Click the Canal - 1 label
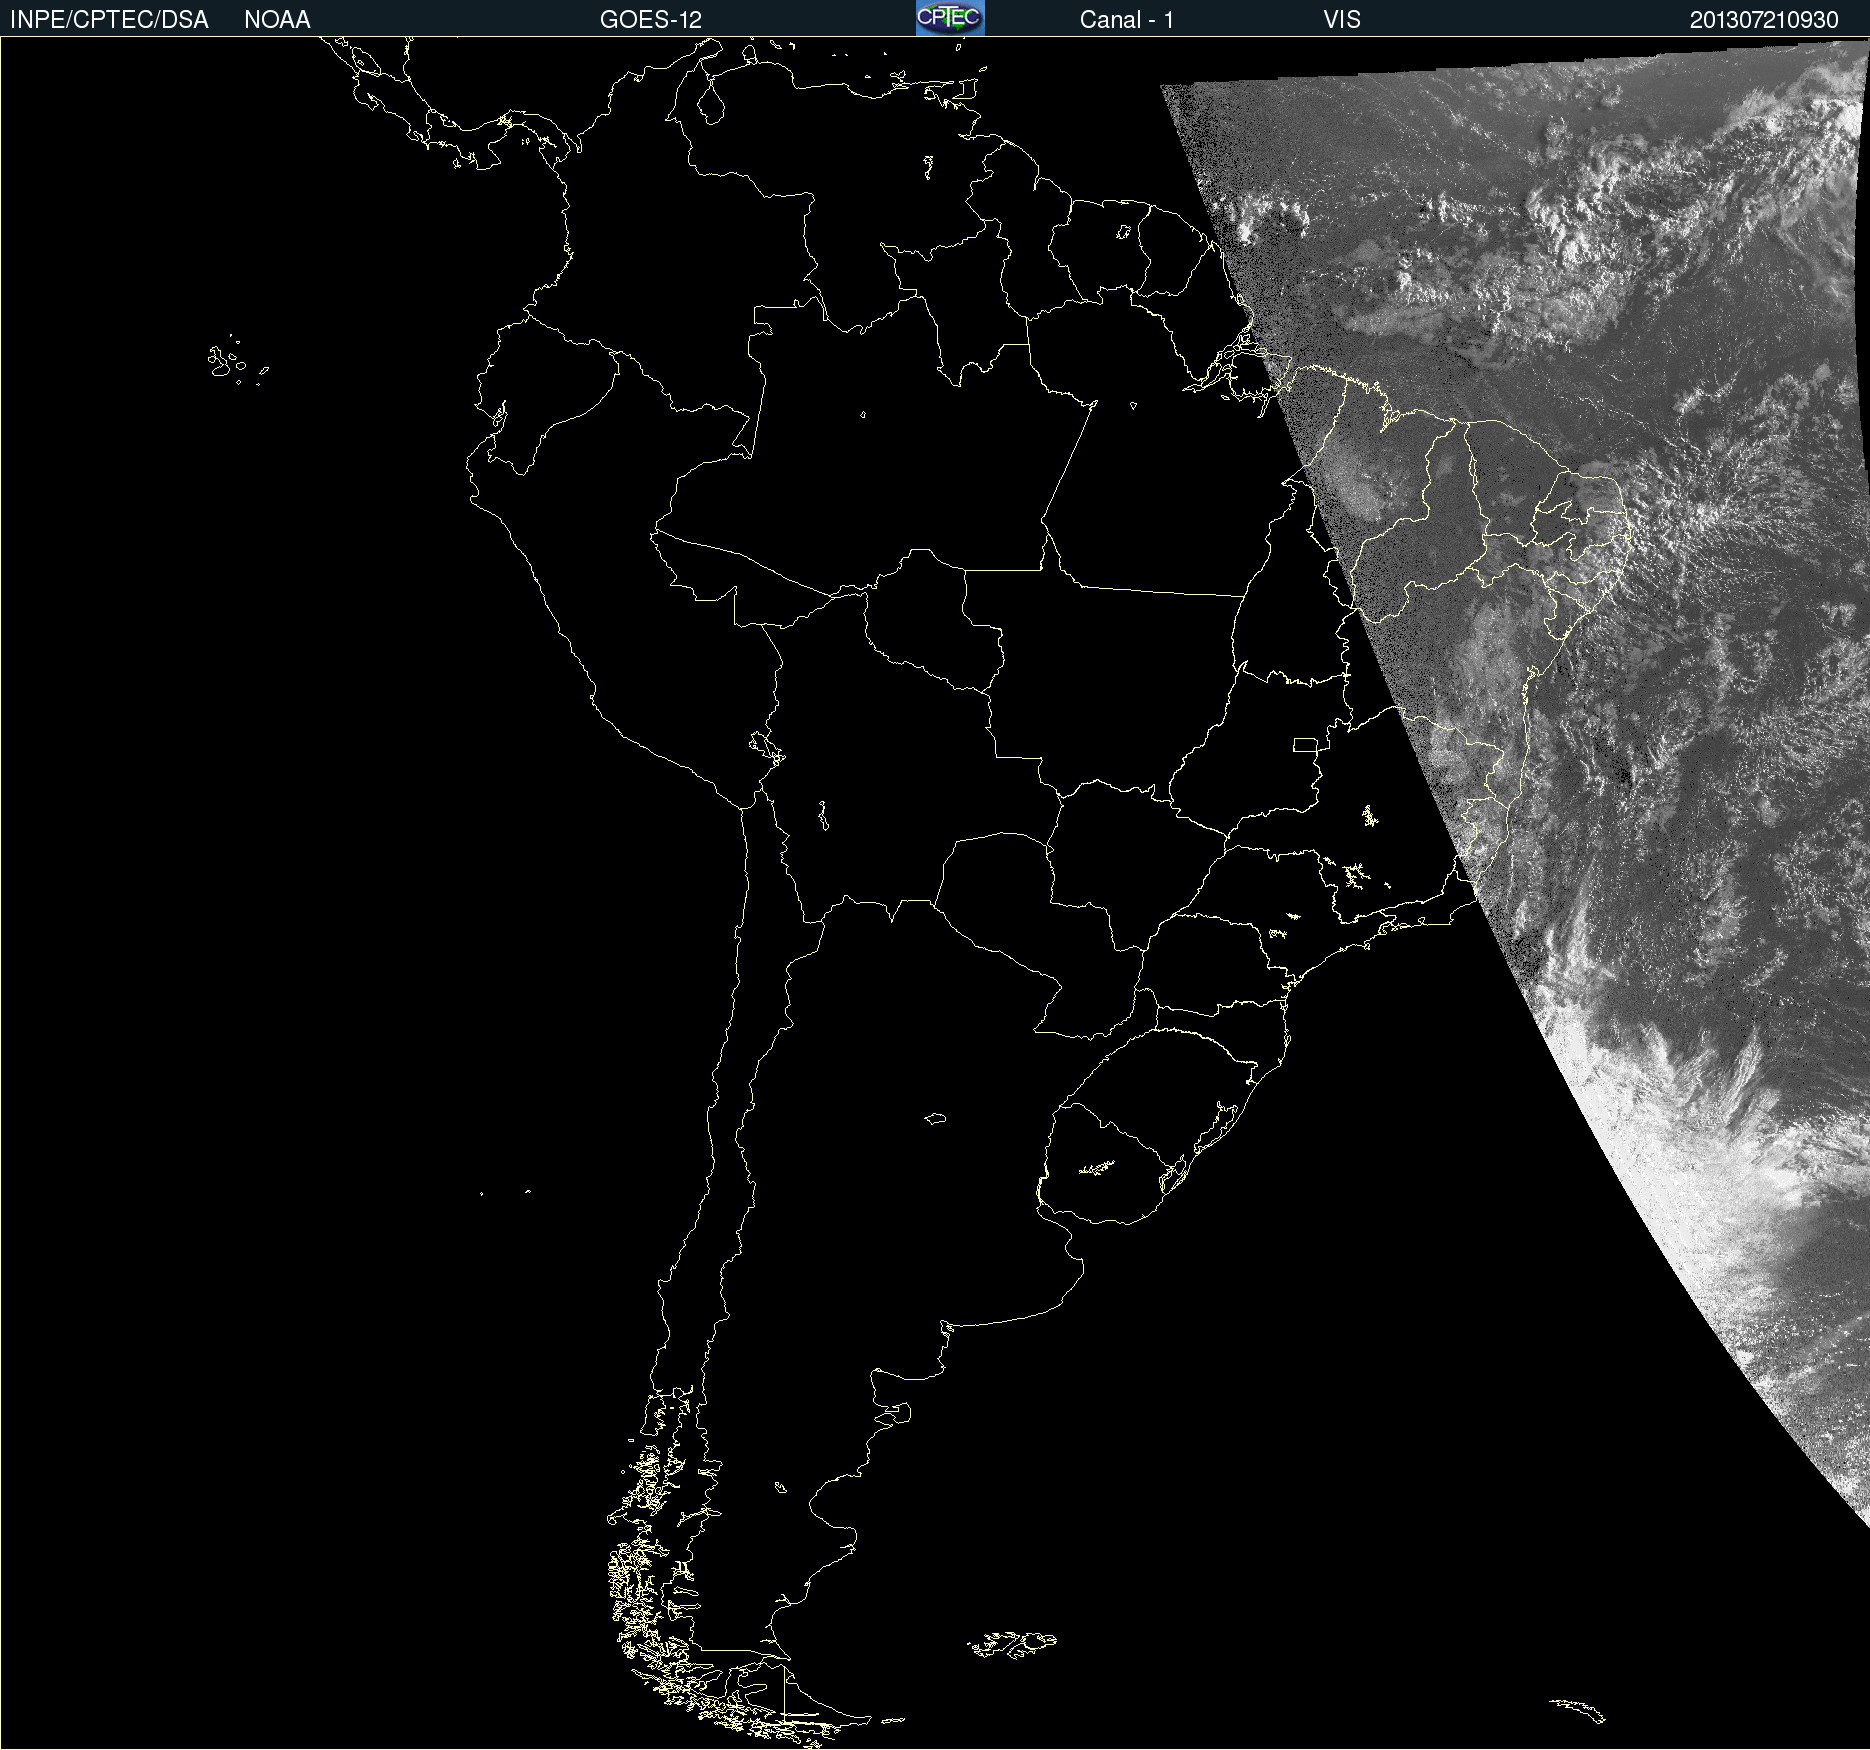 pos(1126,20)
